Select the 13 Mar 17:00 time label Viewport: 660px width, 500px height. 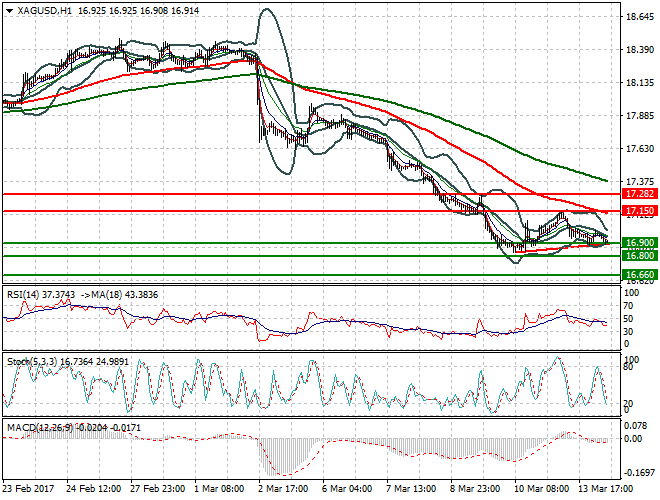point(605,489)
